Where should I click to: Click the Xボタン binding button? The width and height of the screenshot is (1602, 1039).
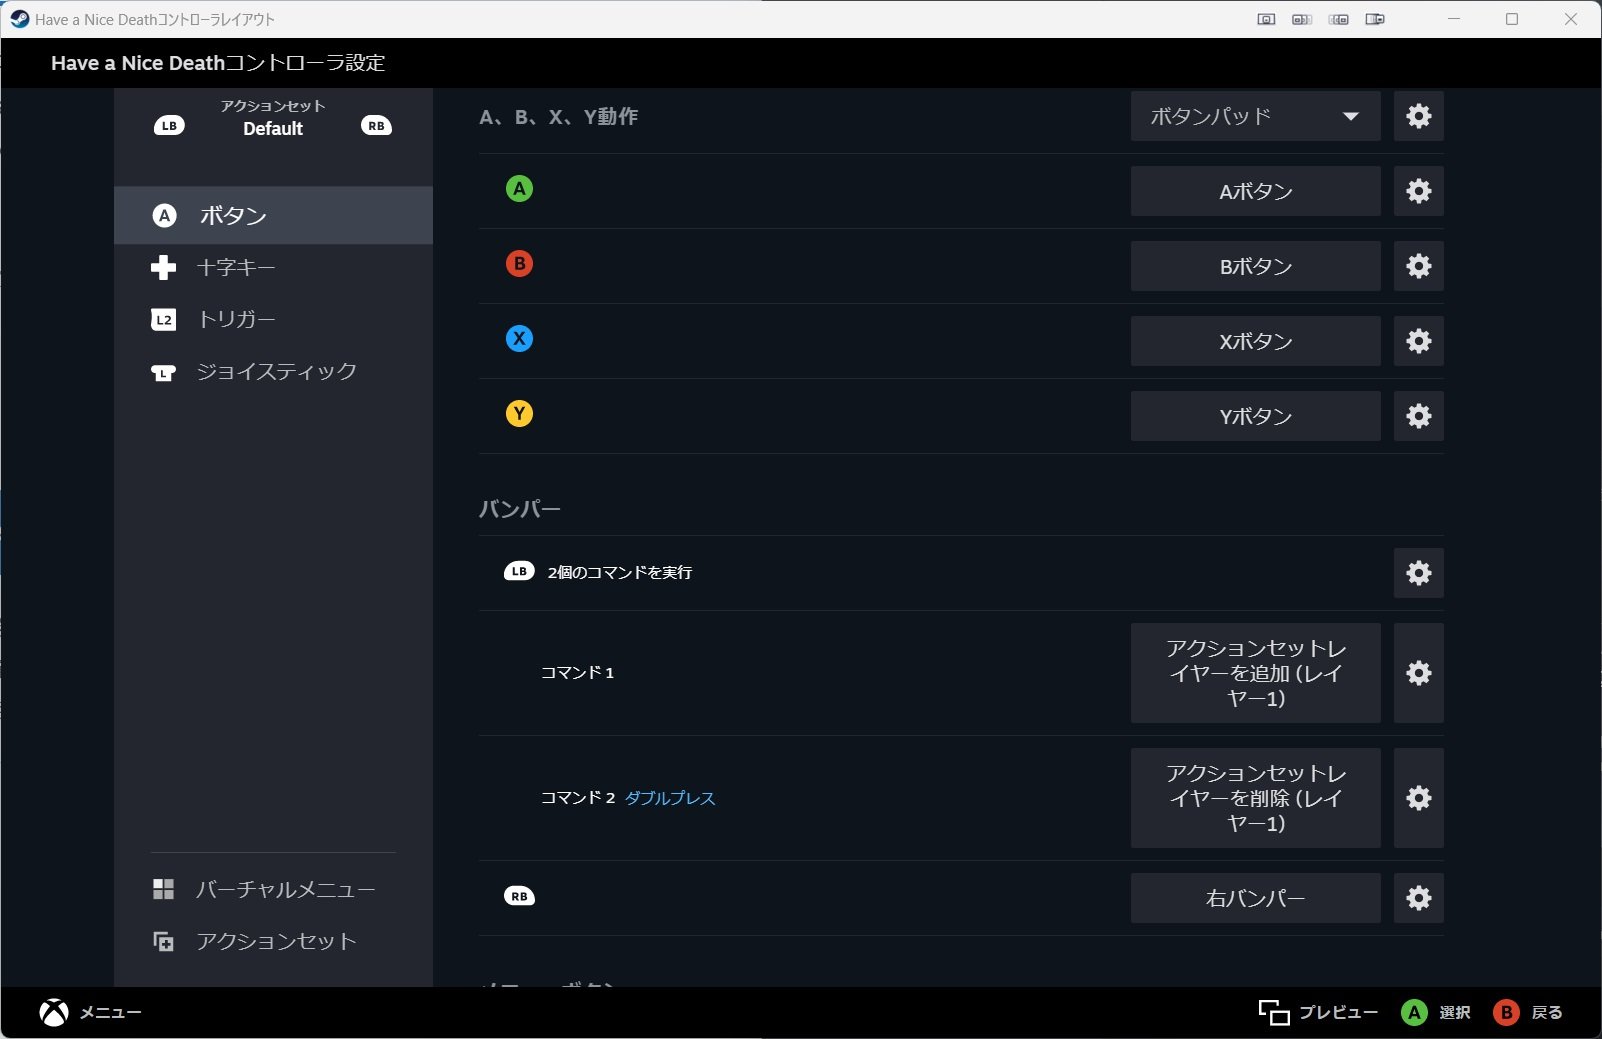coord(1255,341)
